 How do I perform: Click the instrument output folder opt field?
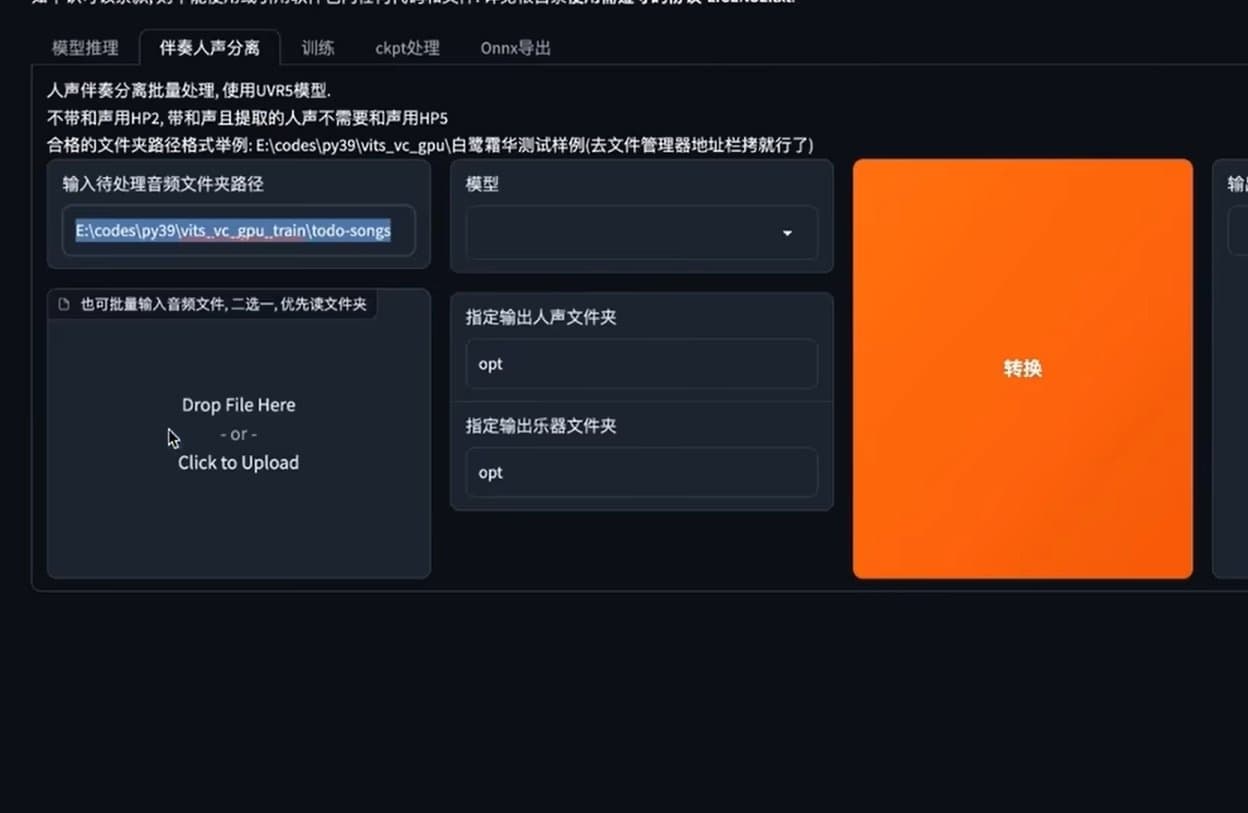tap(640, 472)
